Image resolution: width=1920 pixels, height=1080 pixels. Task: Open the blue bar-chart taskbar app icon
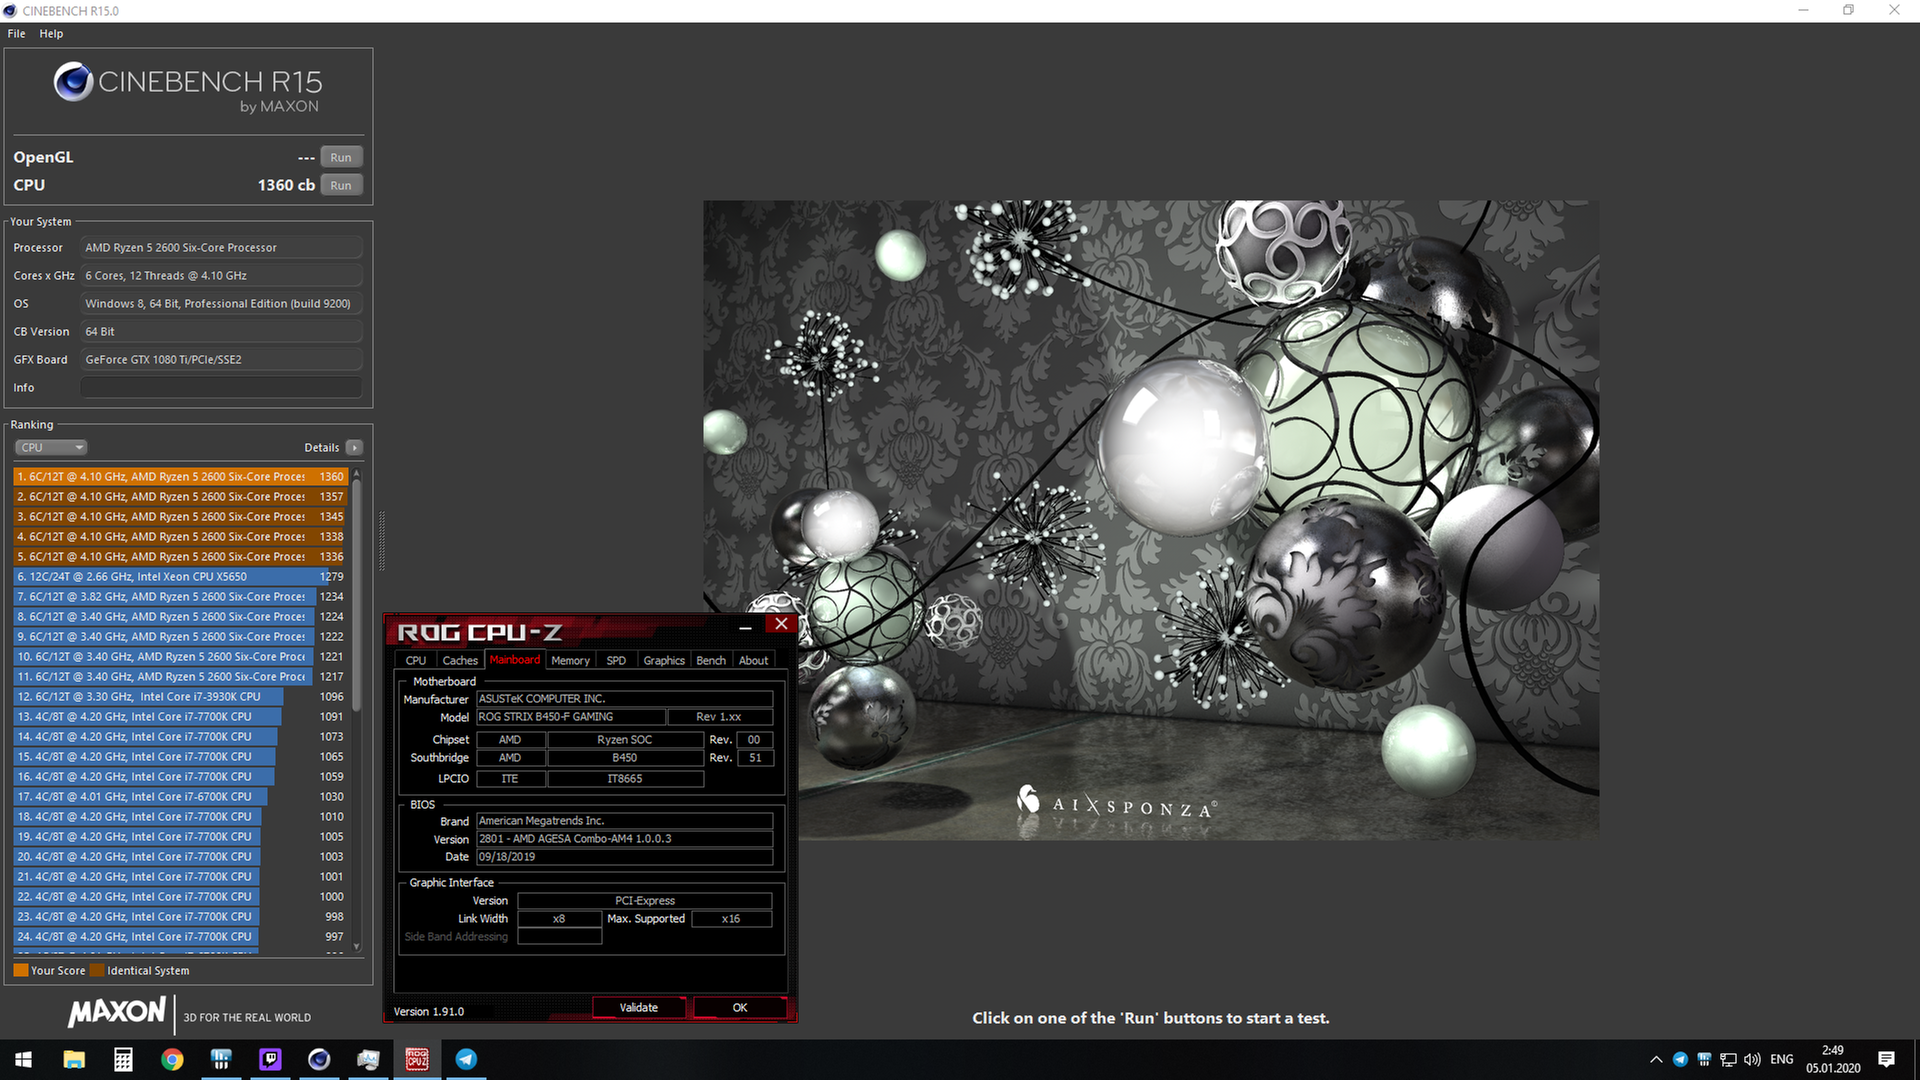pyautogui.click(x=221, y=1059)
